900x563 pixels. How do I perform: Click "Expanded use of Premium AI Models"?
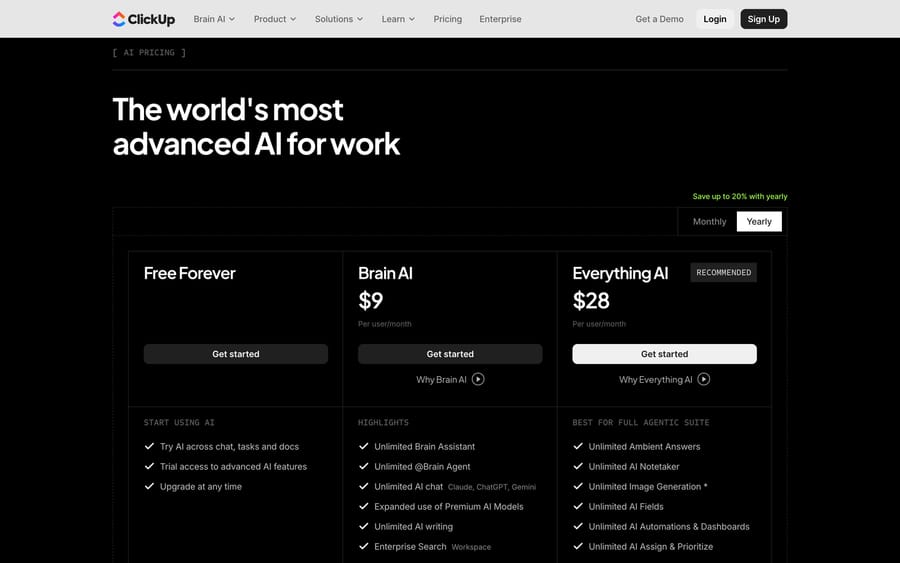pyautogui.click(x=449, y=507)
